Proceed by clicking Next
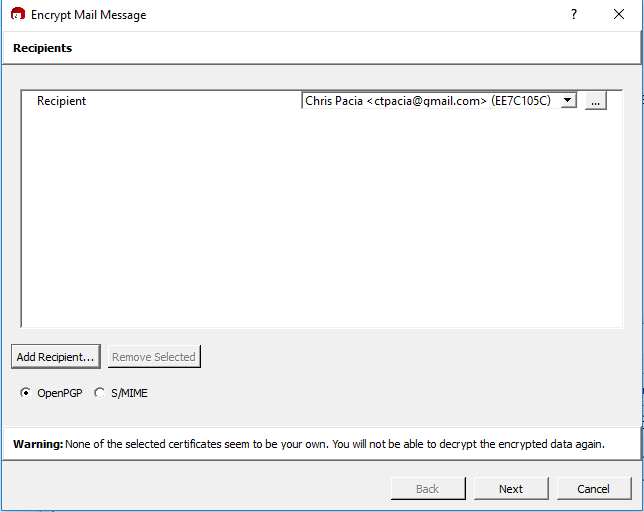 [511, 489]
